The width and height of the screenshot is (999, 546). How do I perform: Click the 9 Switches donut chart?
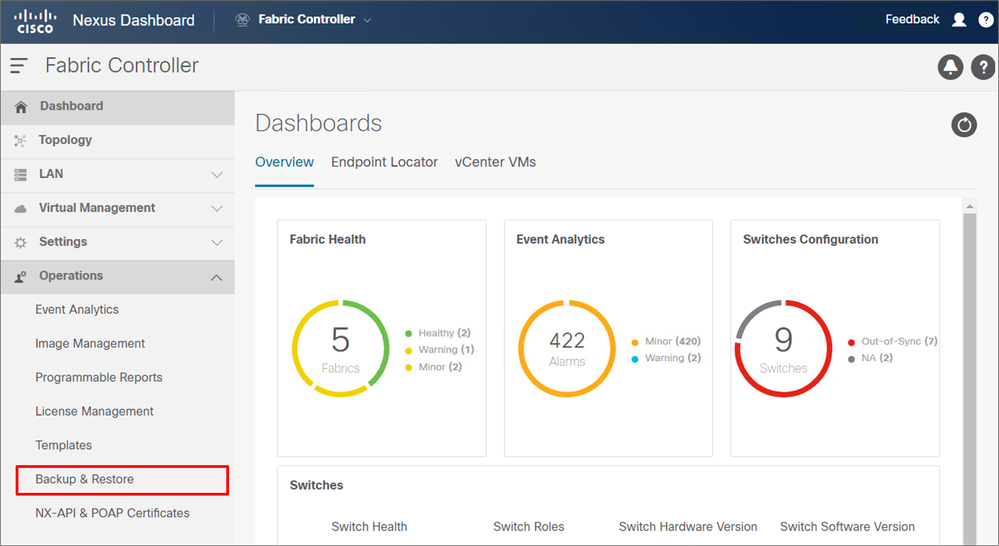pyautogui.click(x=784, y=348)
